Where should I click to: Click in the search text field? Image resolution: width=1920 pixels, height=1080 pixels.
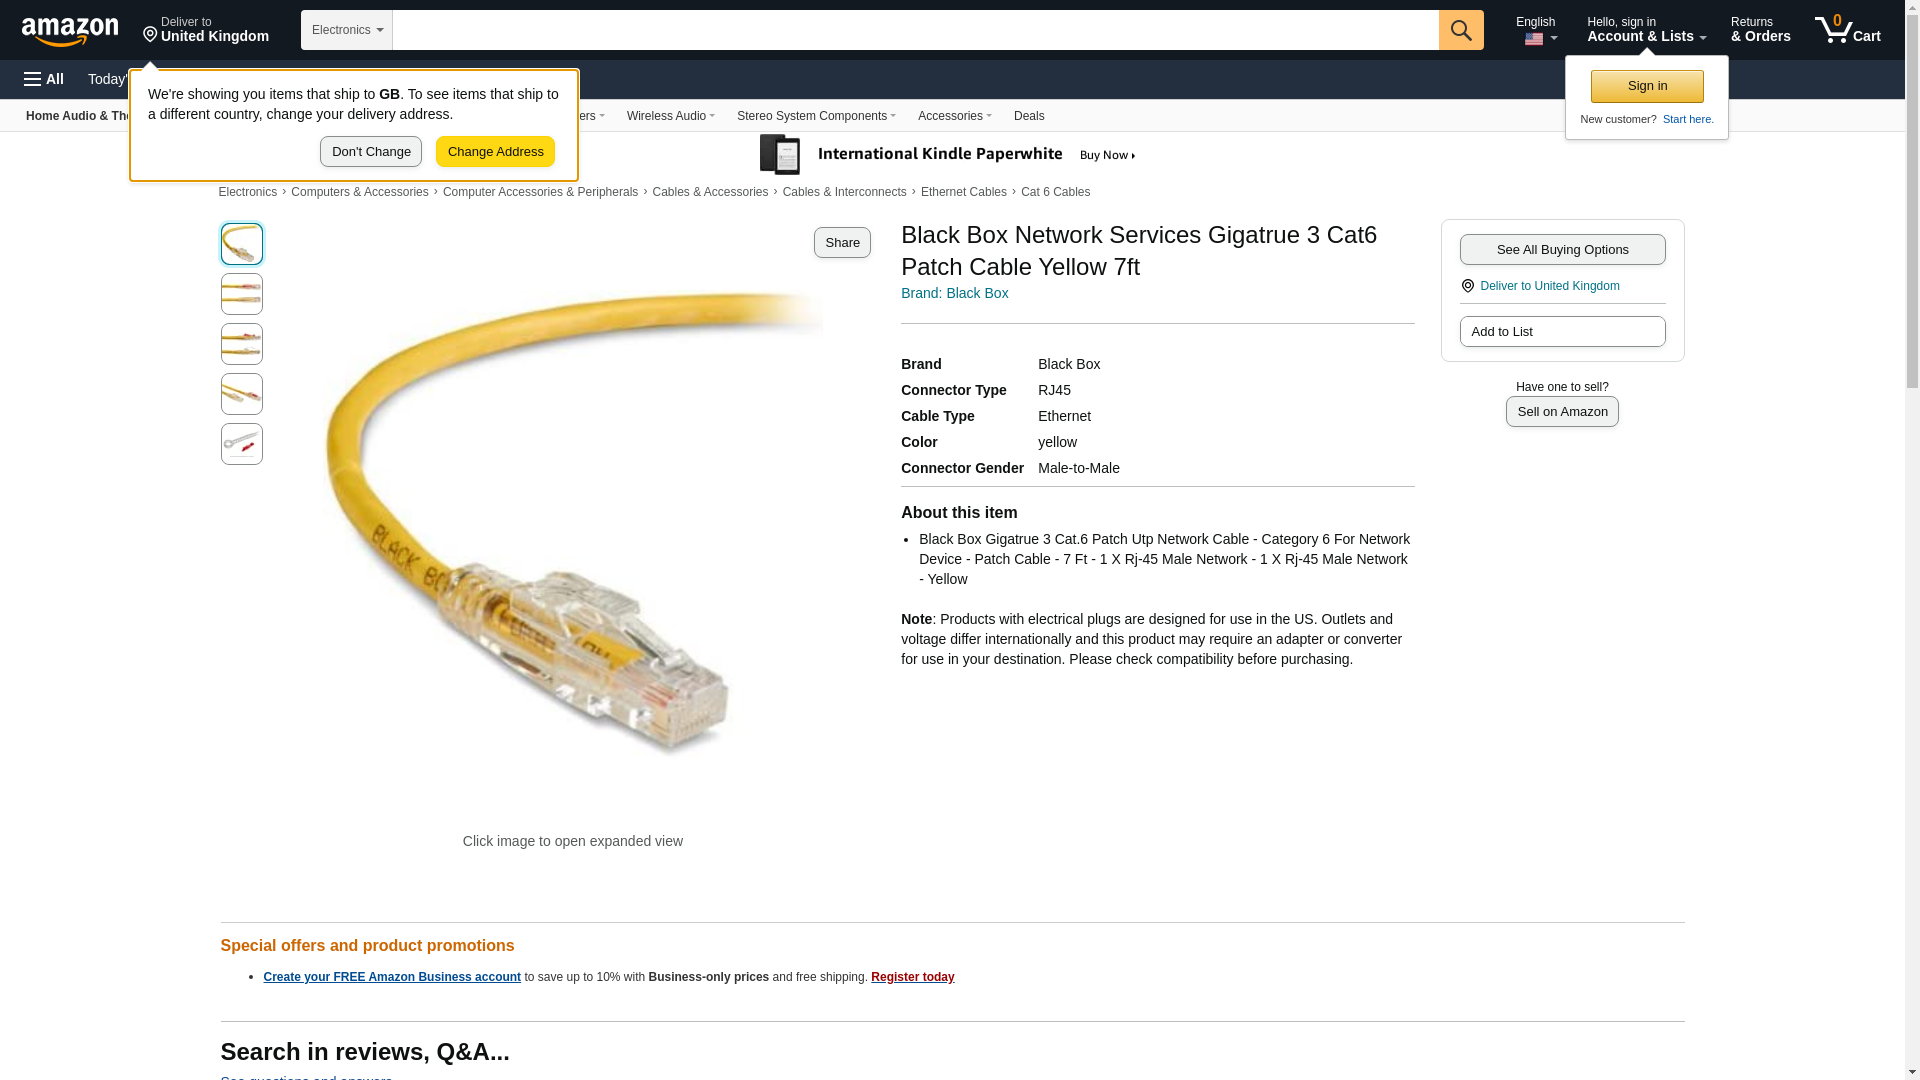[916, 30]
